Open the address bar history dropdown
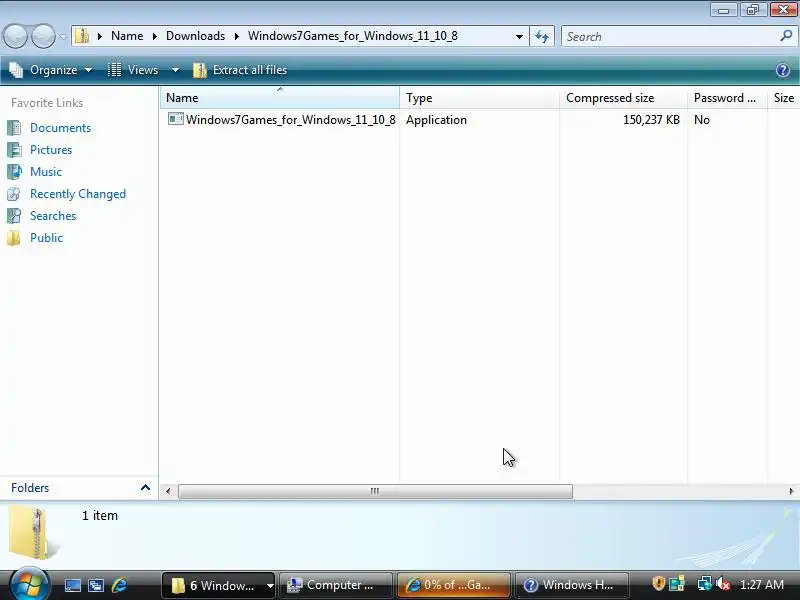The image size is (800, 600). pos(519,37)
